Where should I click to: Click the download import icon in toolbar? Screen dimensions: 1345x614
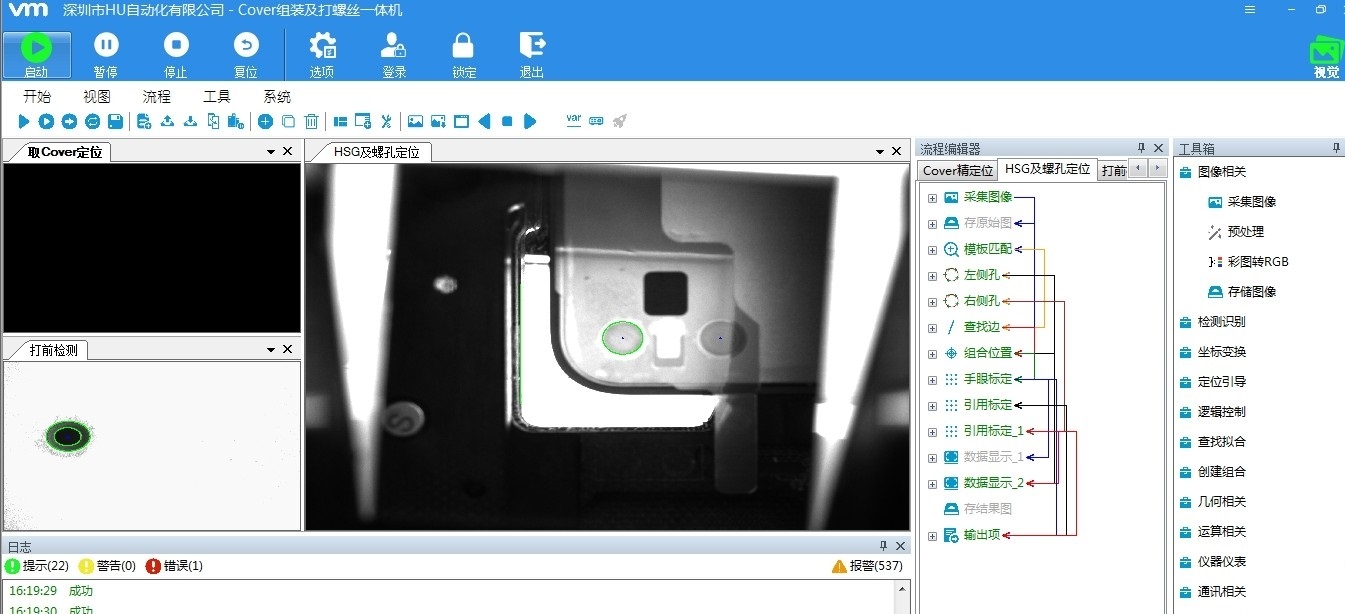190,122
